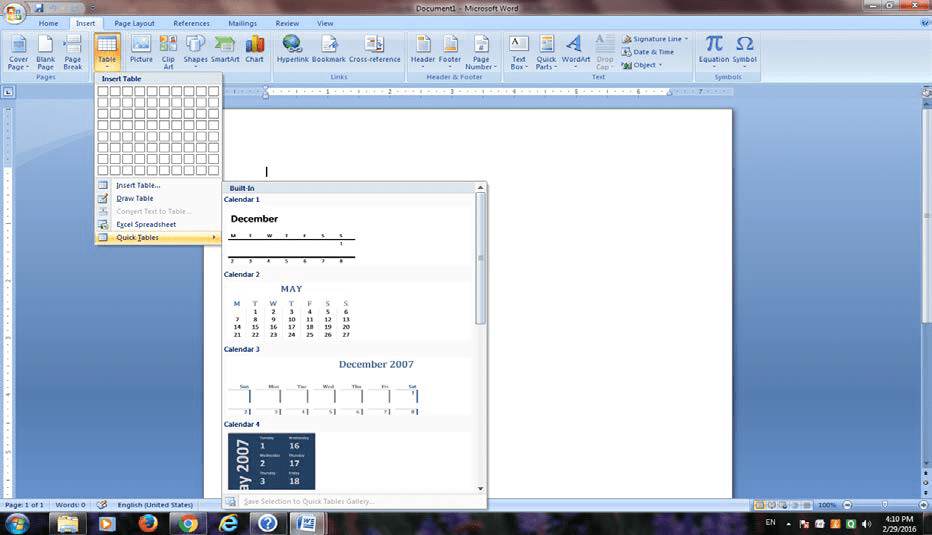932x535 pixels.
Task: Click Words: 0 status indicator
Action: [70, 505]
